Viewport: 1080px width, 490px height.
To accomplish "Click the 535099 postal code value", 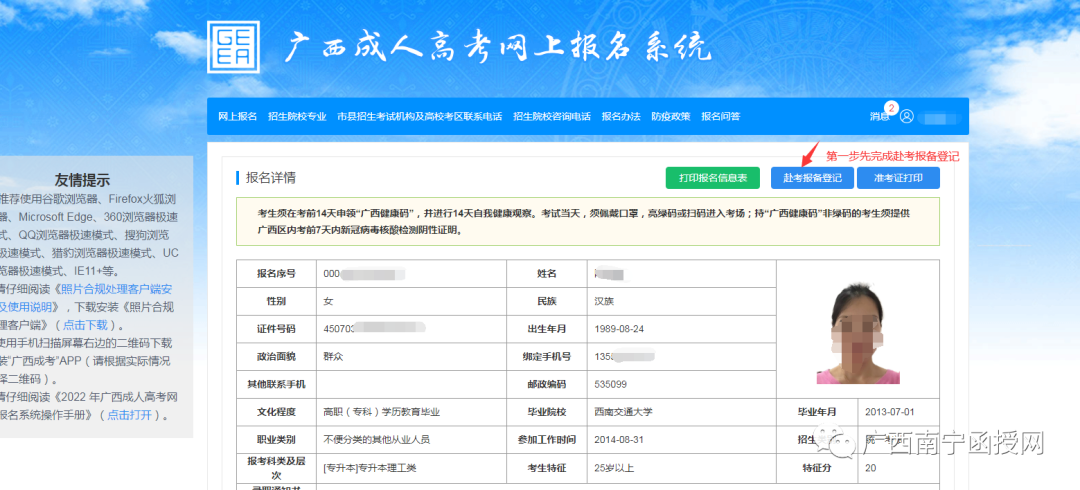I will [611, 384].
